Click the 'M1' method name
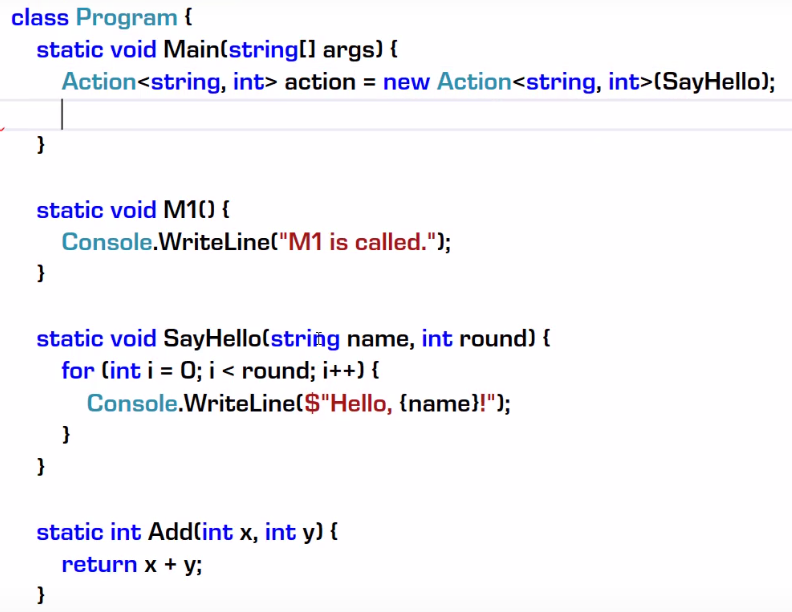792x612 pixels. [180, 210]
